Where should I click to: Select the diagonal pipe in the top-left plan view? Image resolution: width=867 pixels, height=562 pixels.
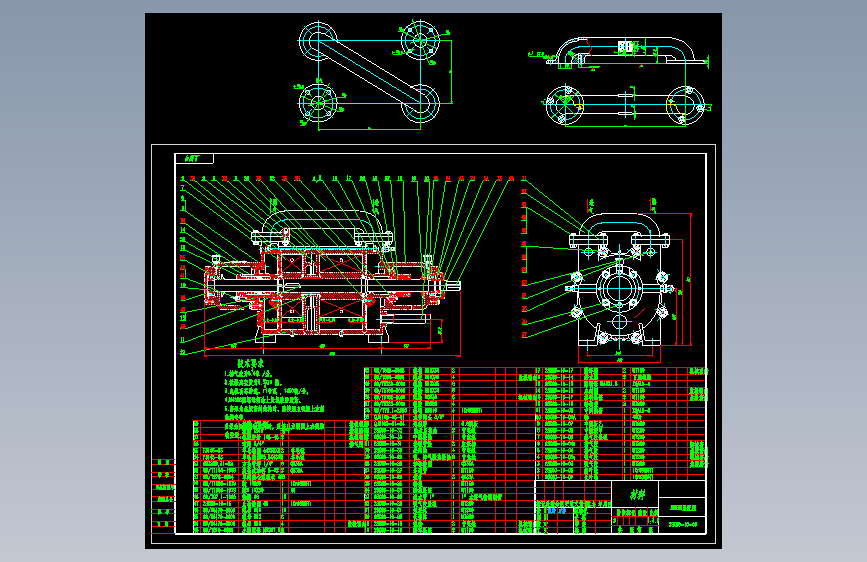coord(369,71)
